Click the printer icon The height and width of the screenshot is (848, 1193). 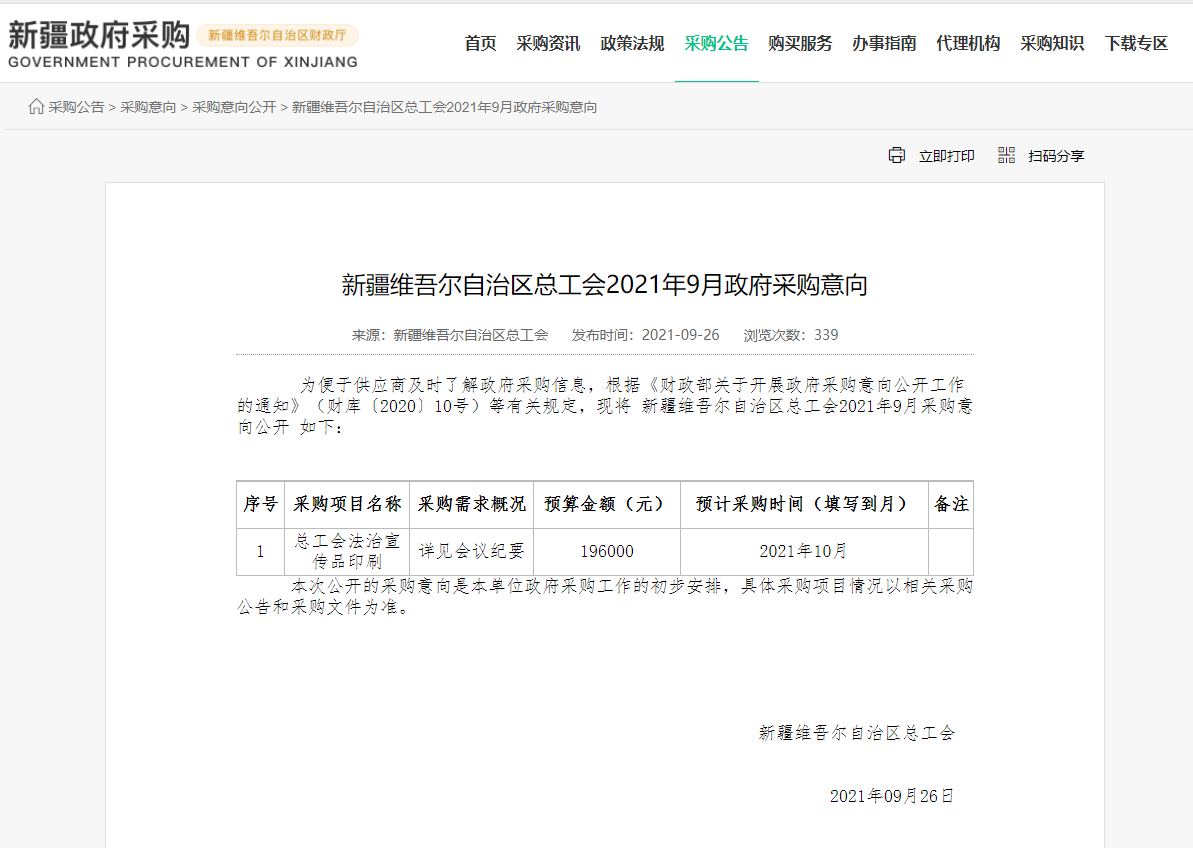897,156
